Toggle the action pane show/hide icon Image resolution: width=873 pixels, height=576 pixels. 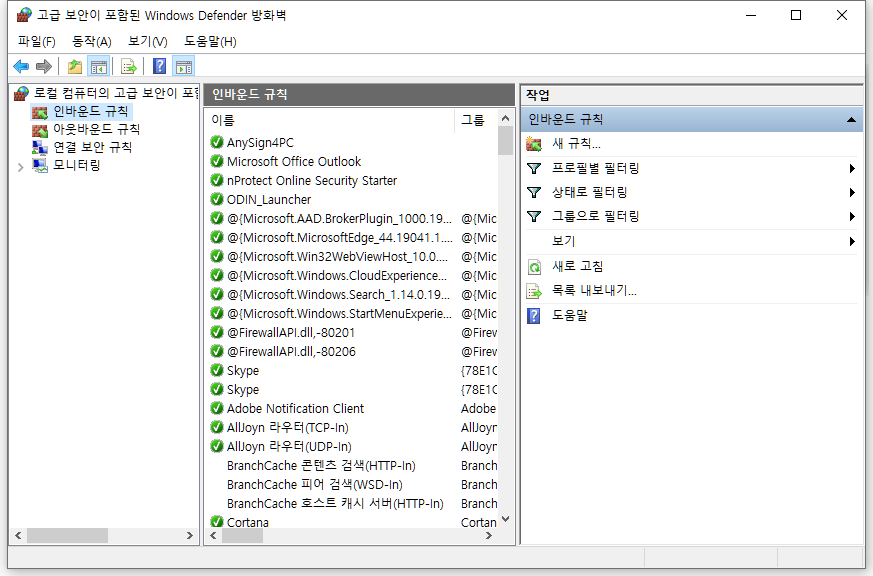(184, 67)
